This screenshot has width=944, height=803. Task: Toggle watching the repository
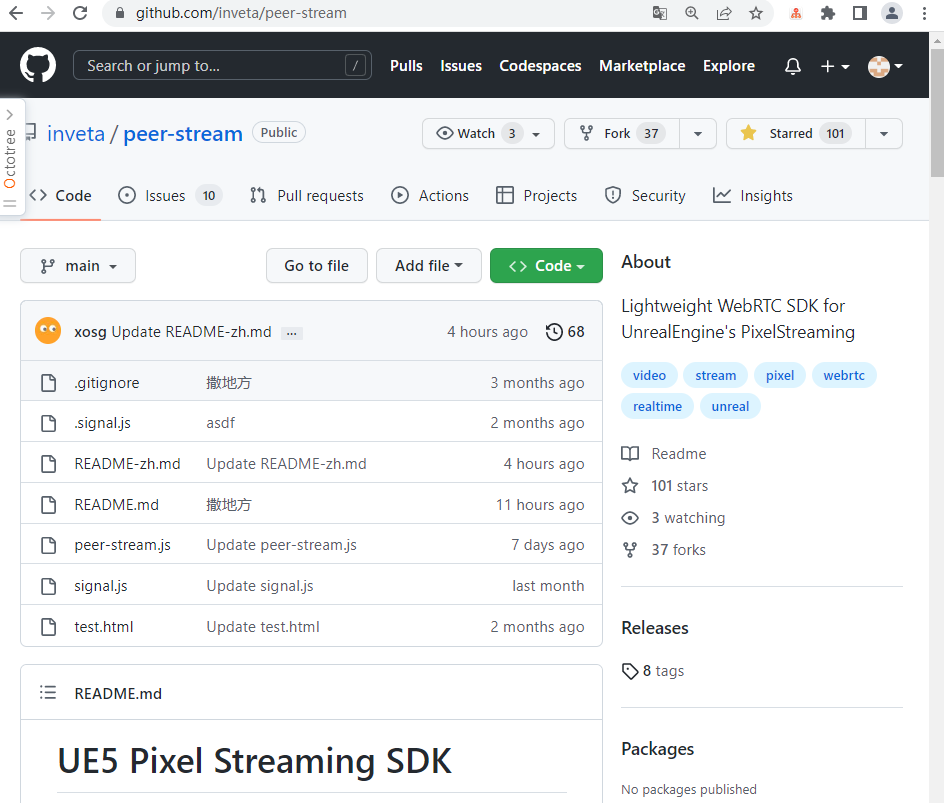pyautogui.click(x=476, y=133)
